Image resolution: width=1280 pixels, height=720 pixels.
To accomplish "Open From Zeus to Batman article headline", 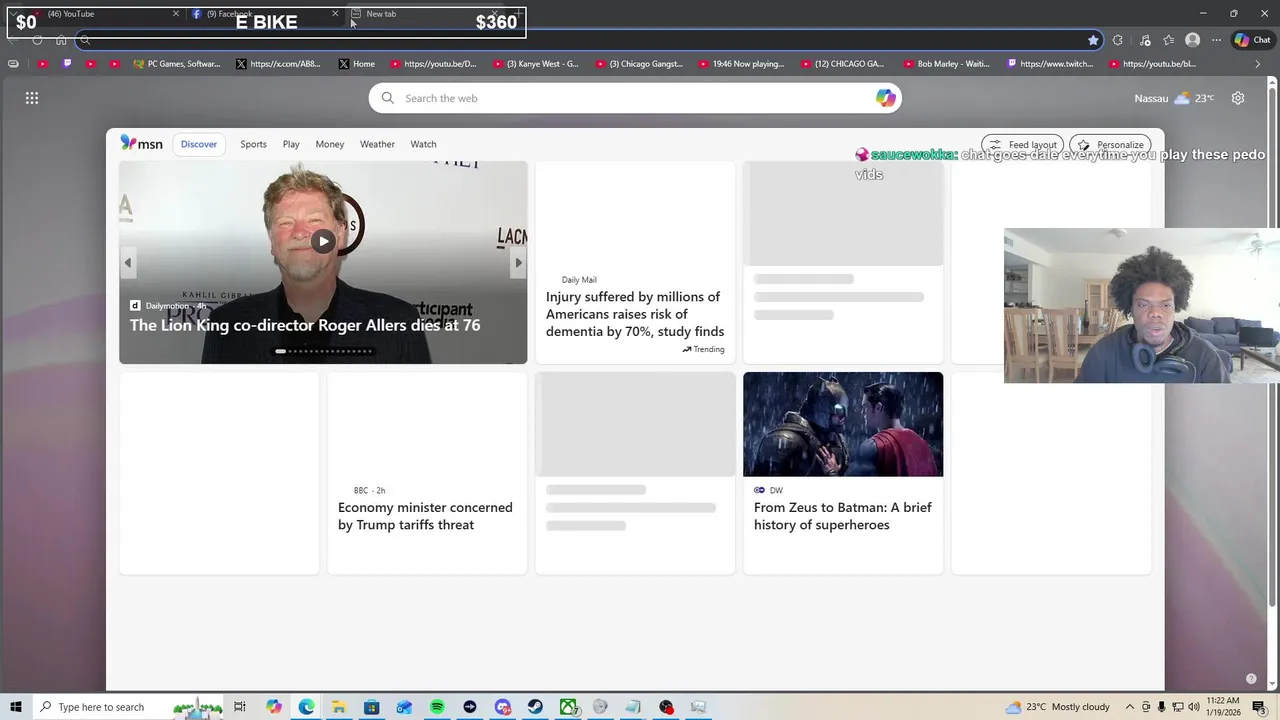I will click(843, 516).
